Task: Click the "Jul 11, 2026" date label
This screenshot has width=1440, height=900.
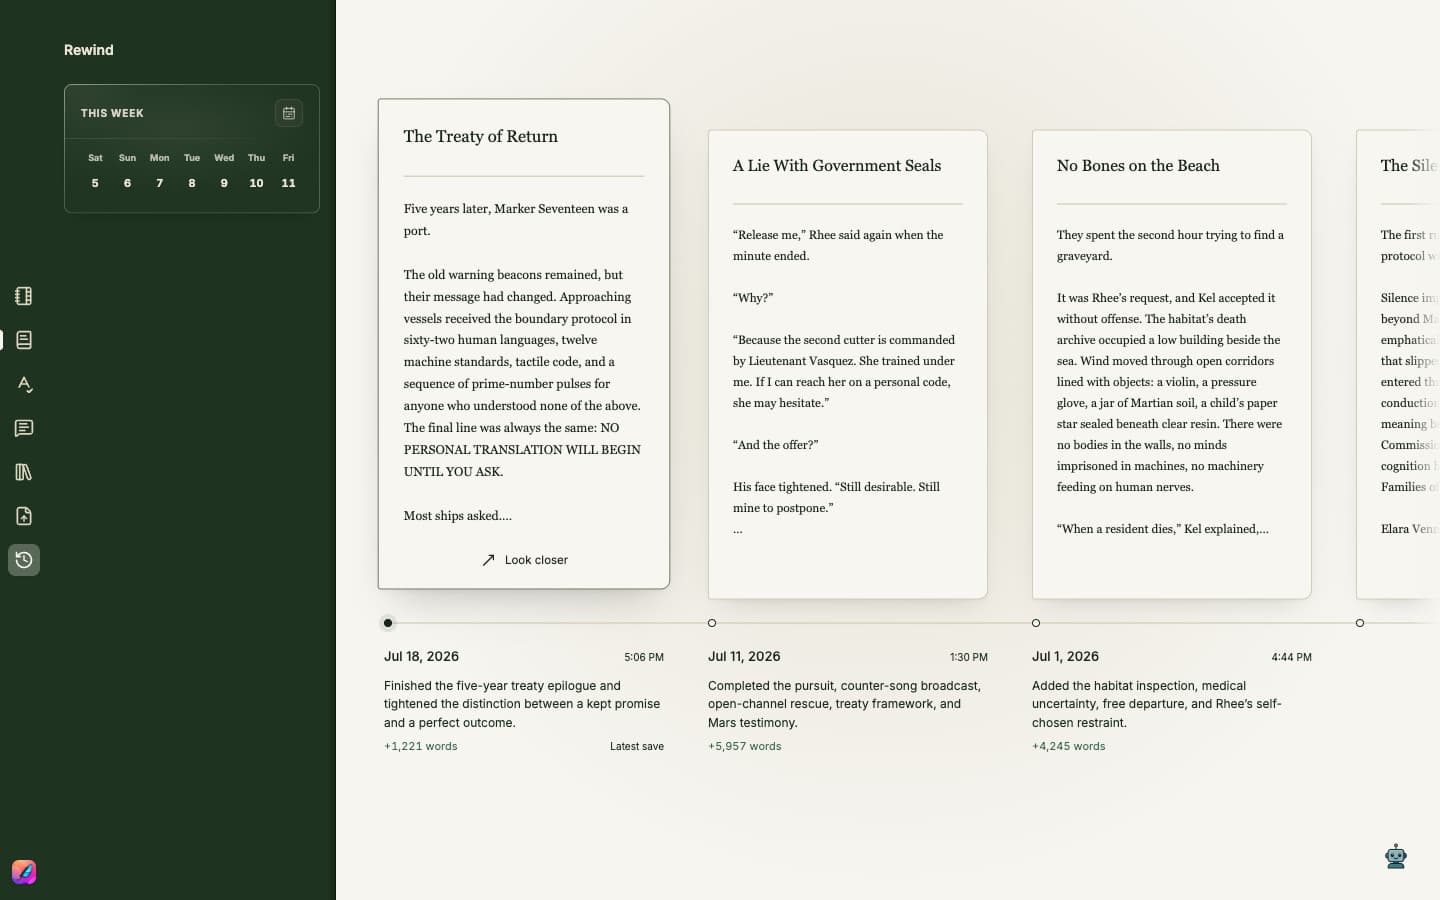Action: (744, 657)
